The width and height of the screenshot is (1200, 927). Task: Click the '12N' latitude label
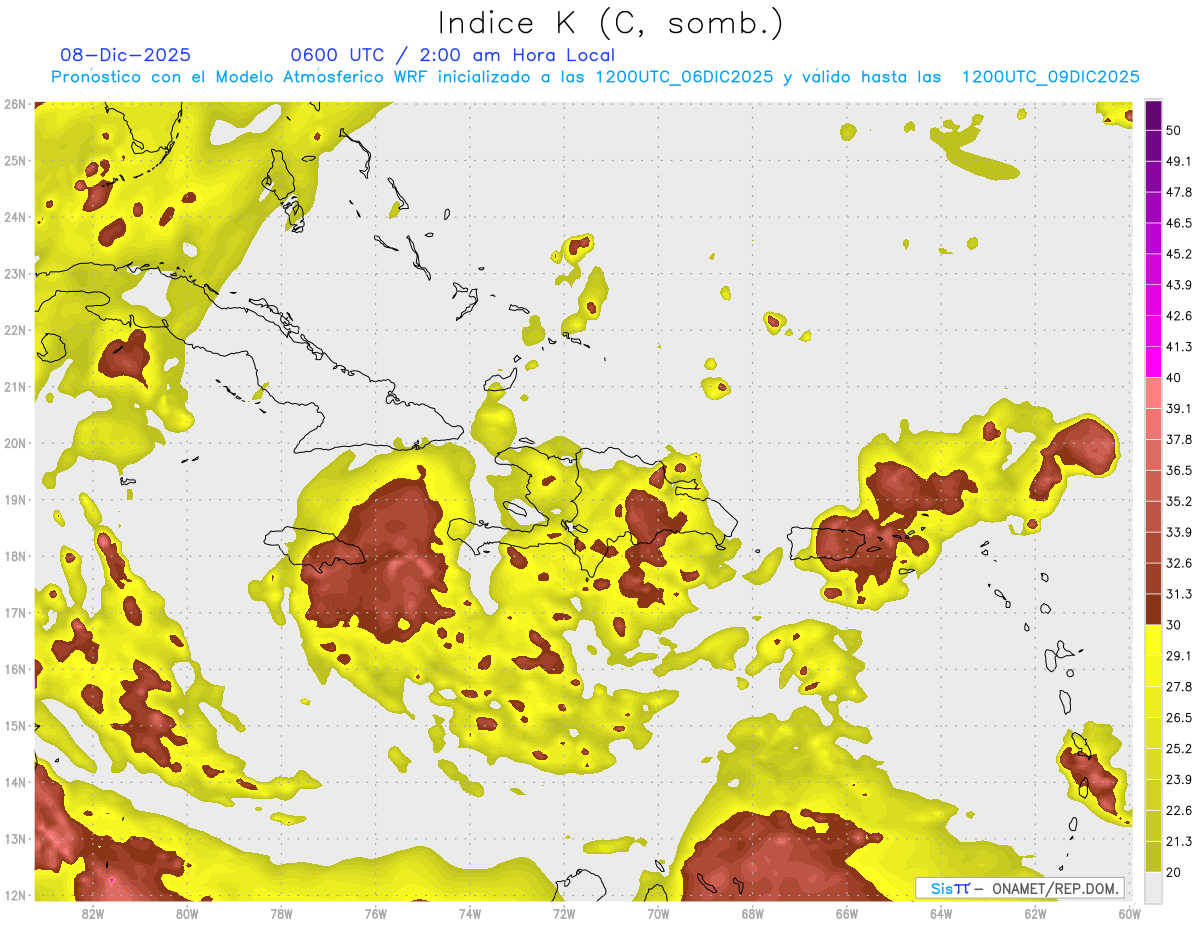14,895
